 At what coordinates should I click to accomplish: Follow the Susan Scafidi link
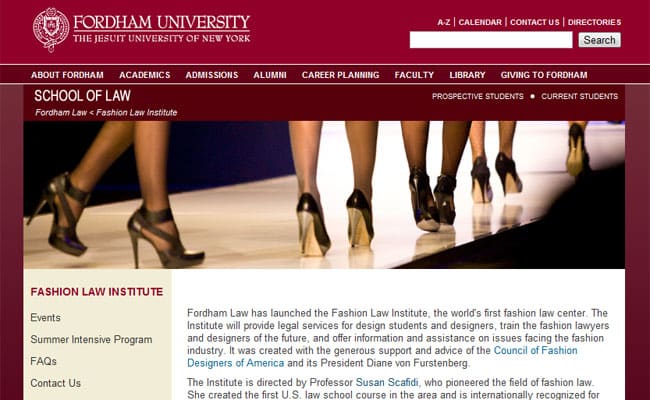coord(387,382)
